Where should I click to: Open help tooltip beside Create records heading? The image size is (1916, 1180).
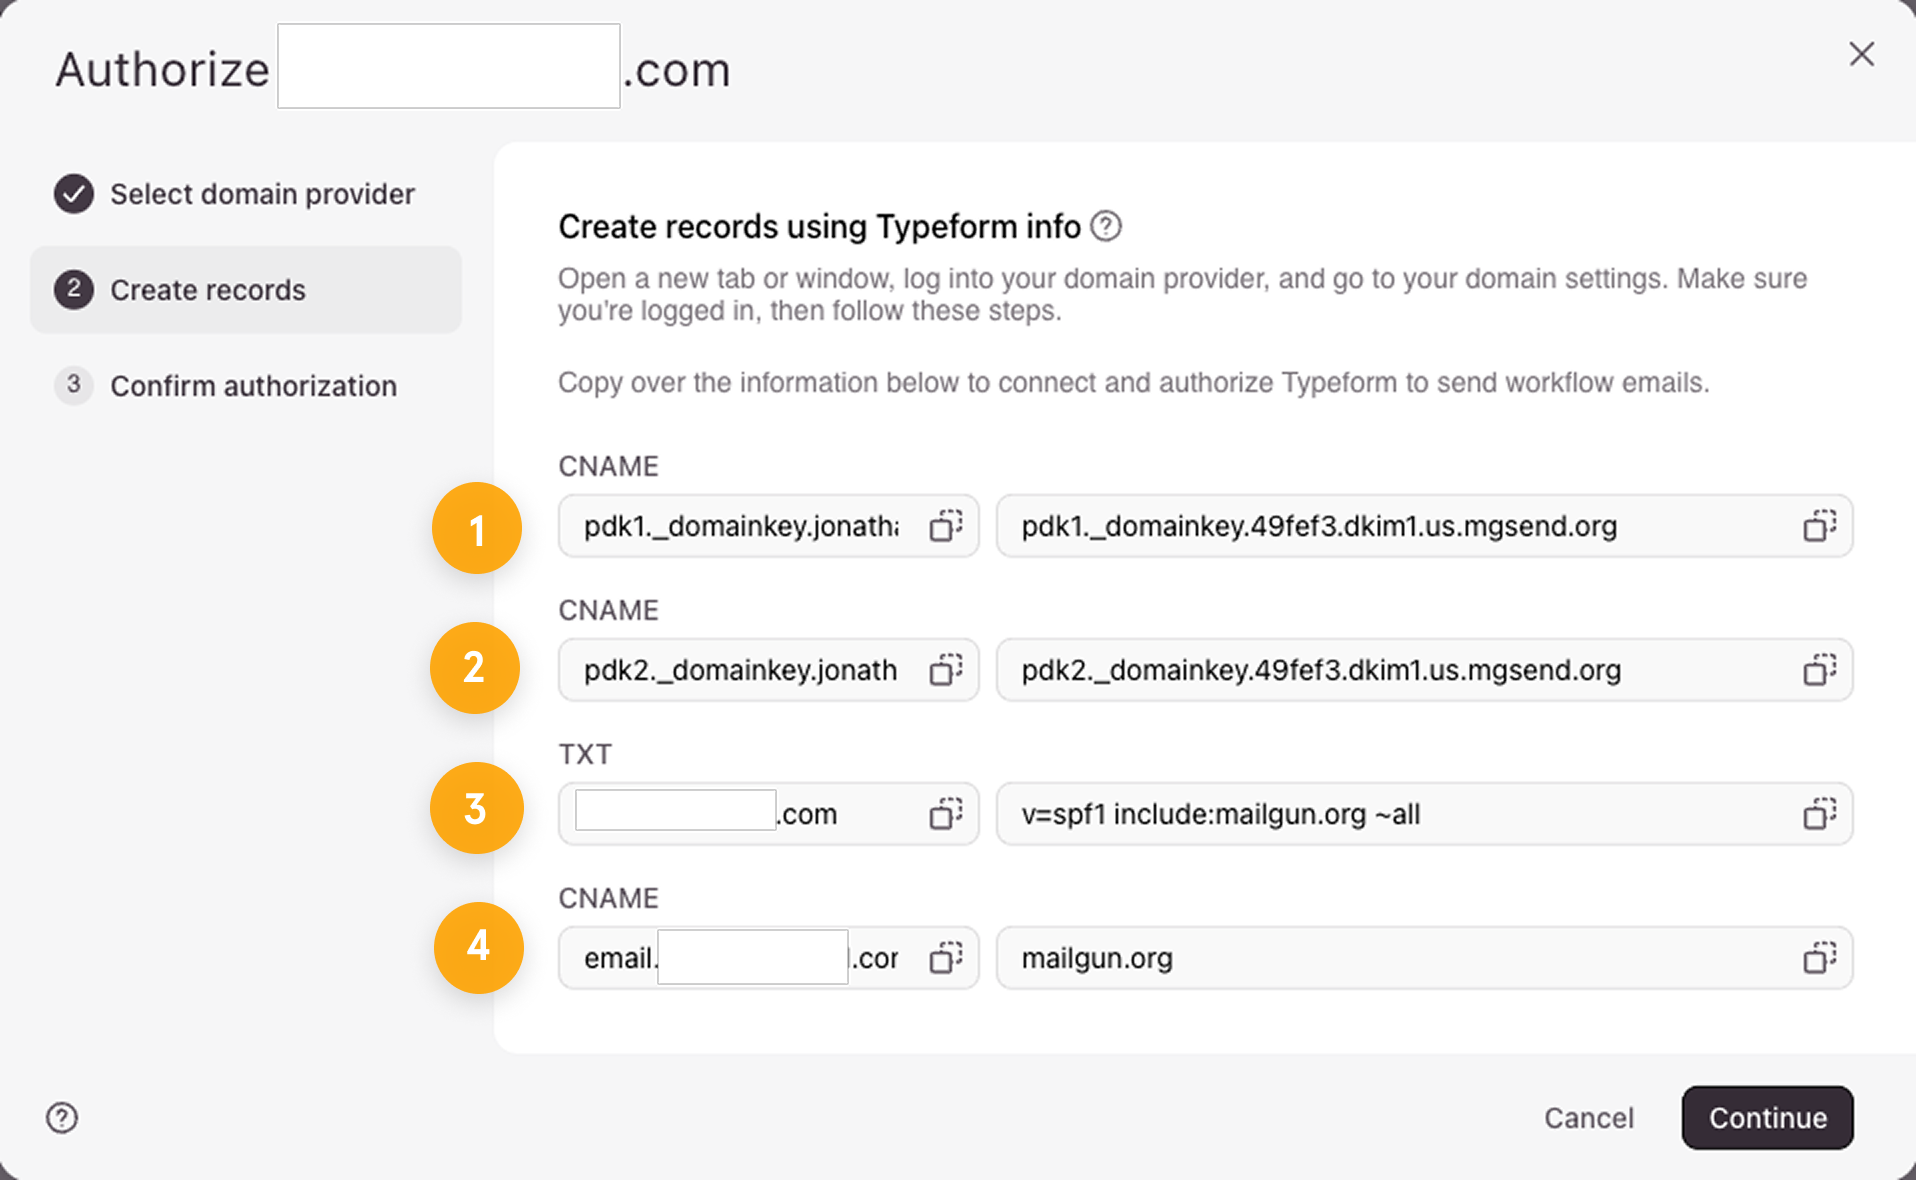coord(1106,227)
